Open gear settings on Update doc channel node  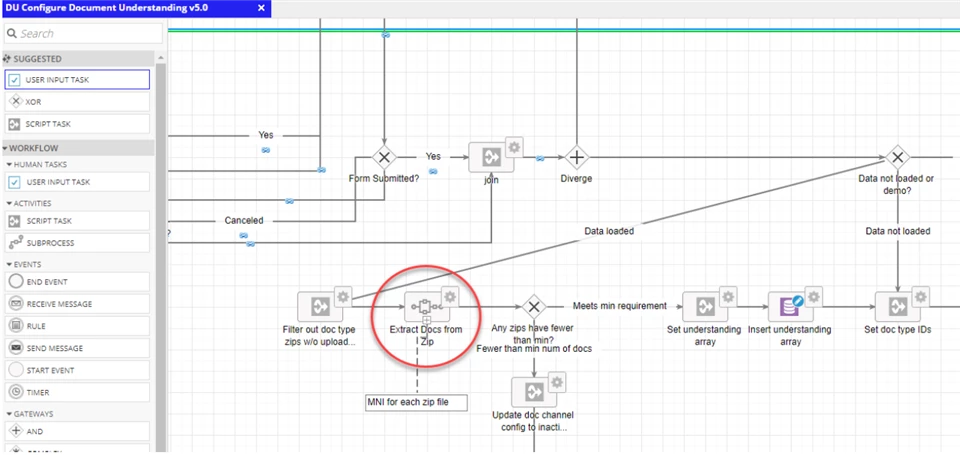click(557, 382)
